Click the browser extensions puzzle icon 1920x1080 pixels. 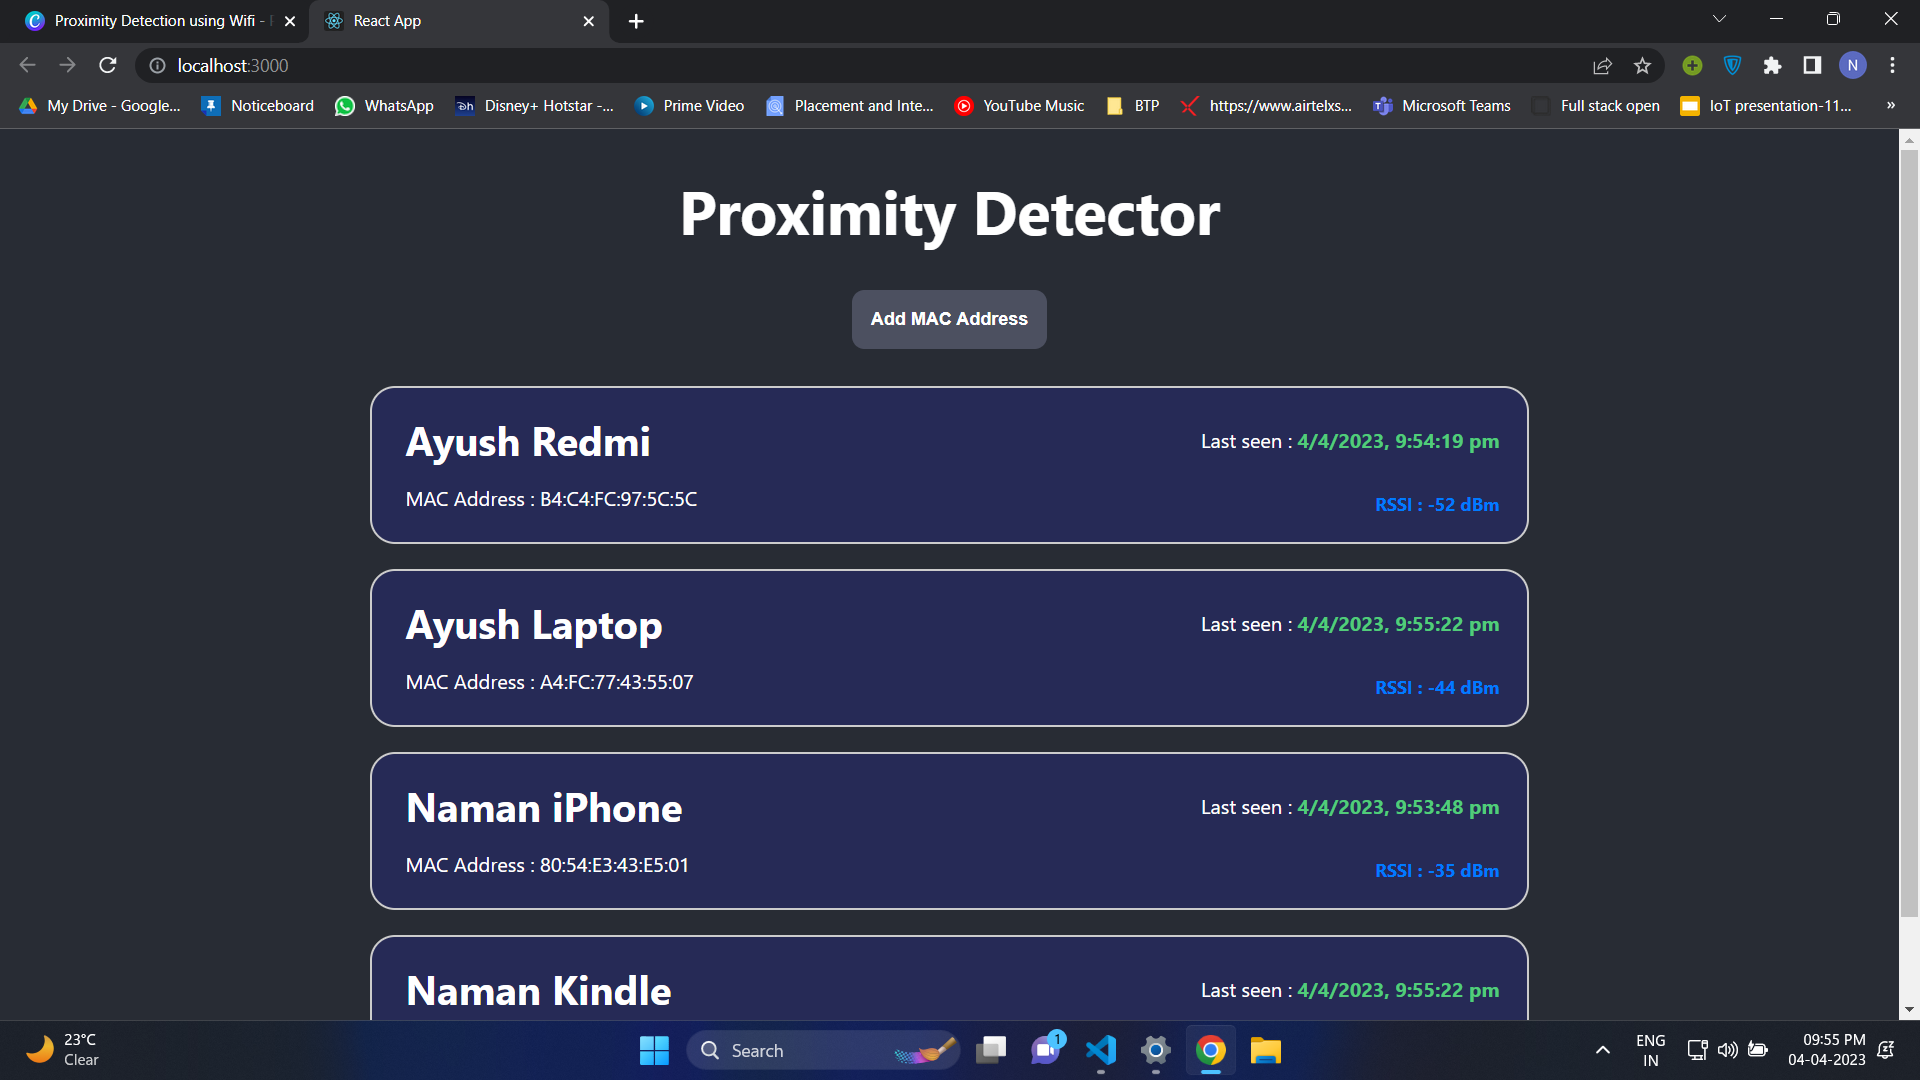(x=1772, y=65)
